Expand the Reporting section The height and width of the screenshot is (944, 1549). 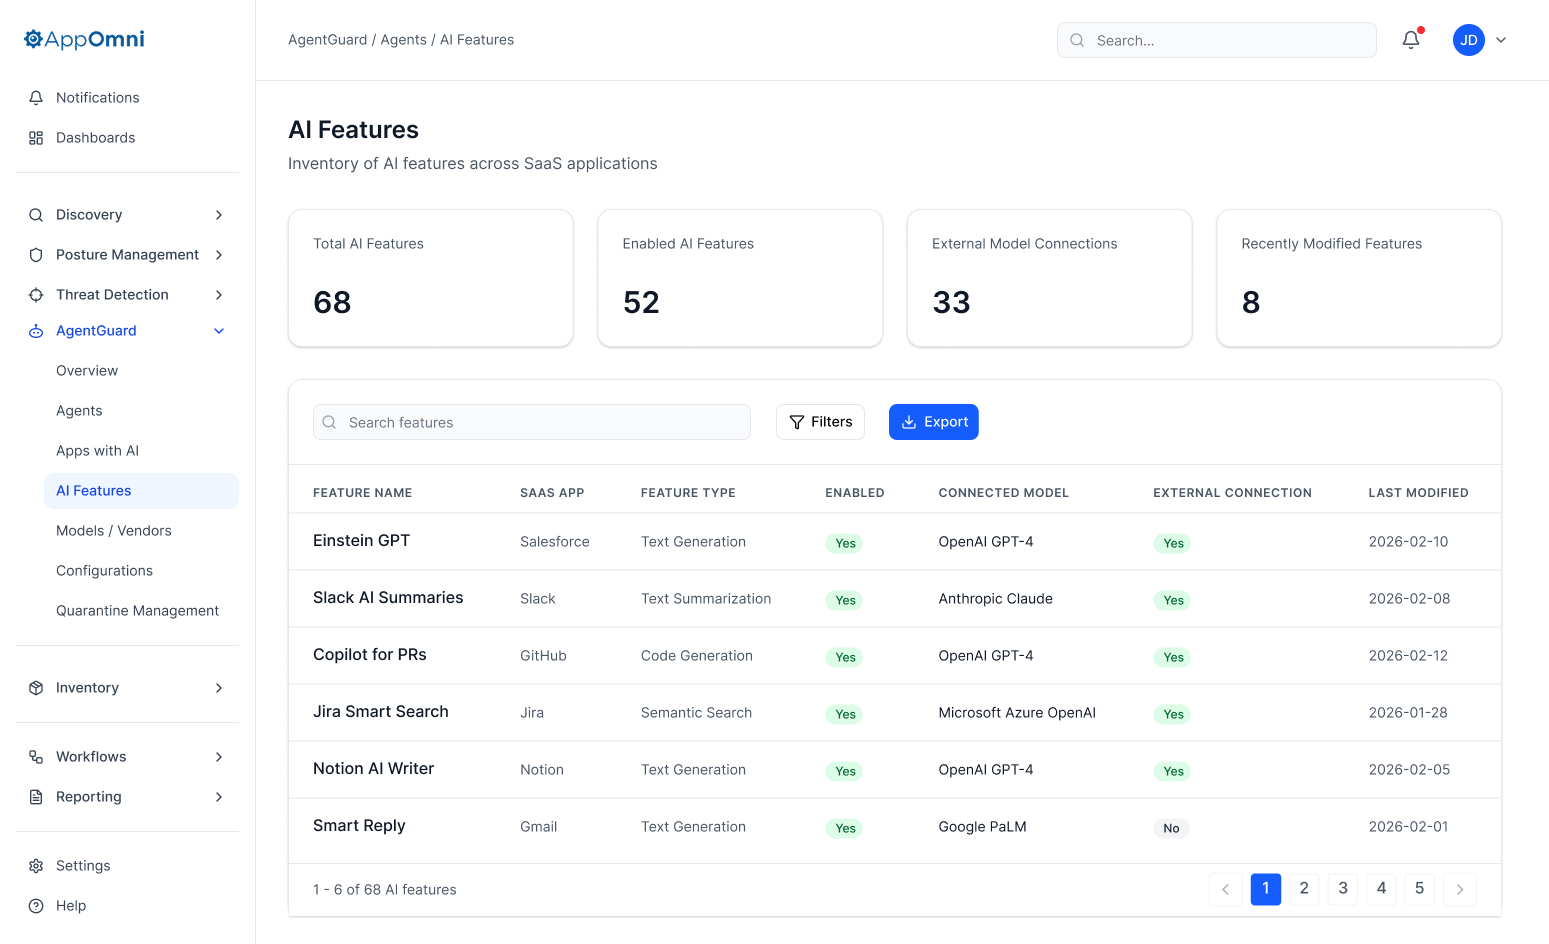(219, 797)
